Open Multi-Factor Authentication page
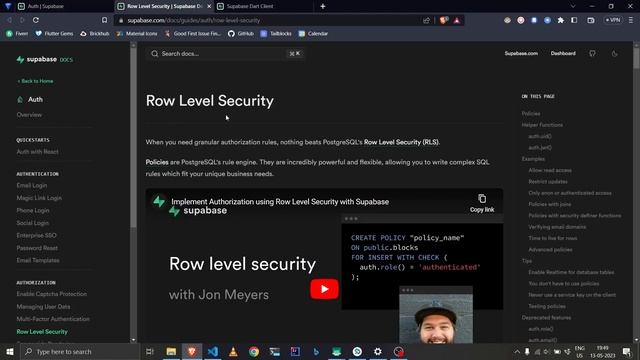This screenshot has width=640, height=360. (x=53, y=319)
